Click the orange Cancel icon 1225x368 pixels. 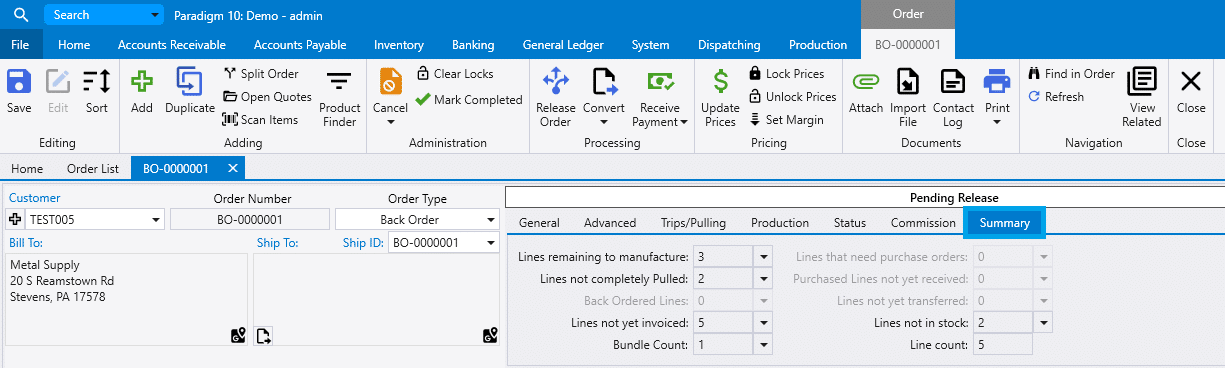[x=390, y=81]
